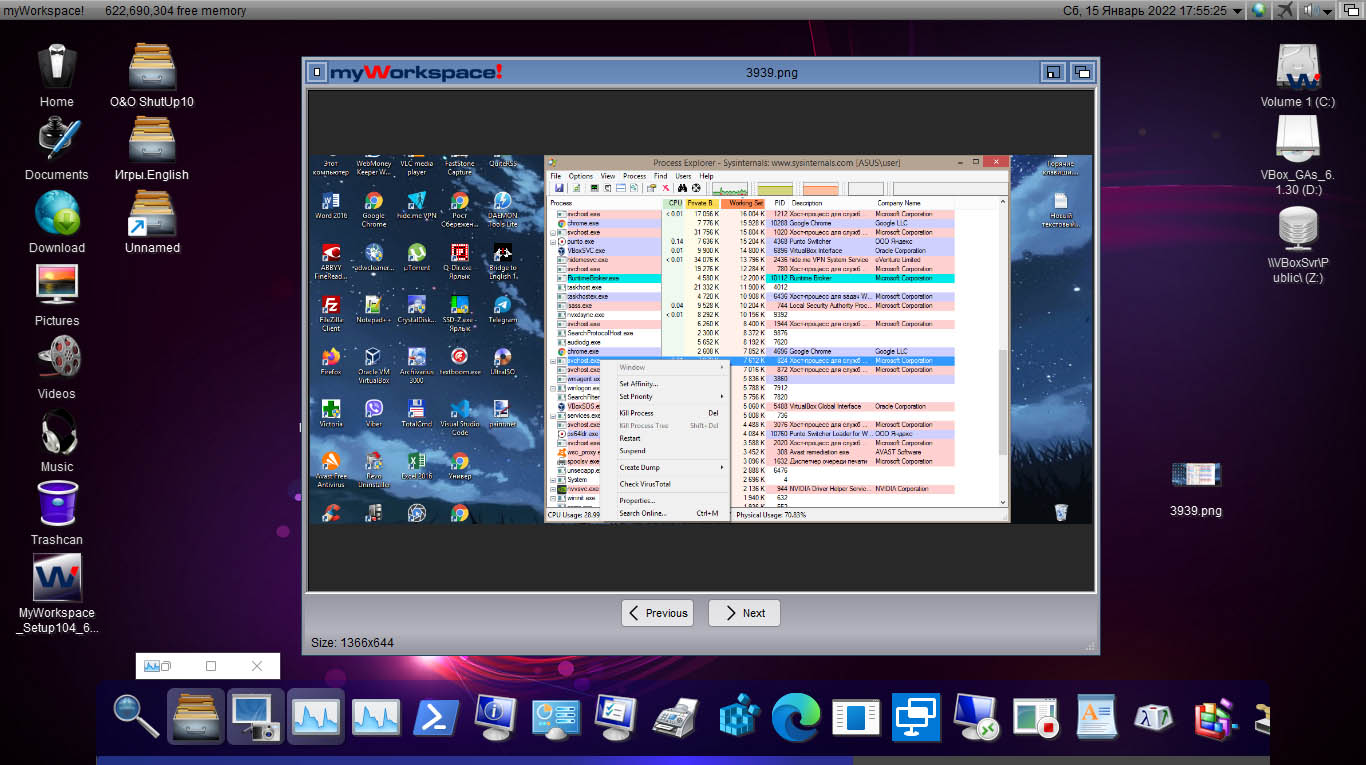This screenshot has height=765, width=1366.
Task: Toggle the airplane mode icon in top bar
Action: click(1285, 10)
